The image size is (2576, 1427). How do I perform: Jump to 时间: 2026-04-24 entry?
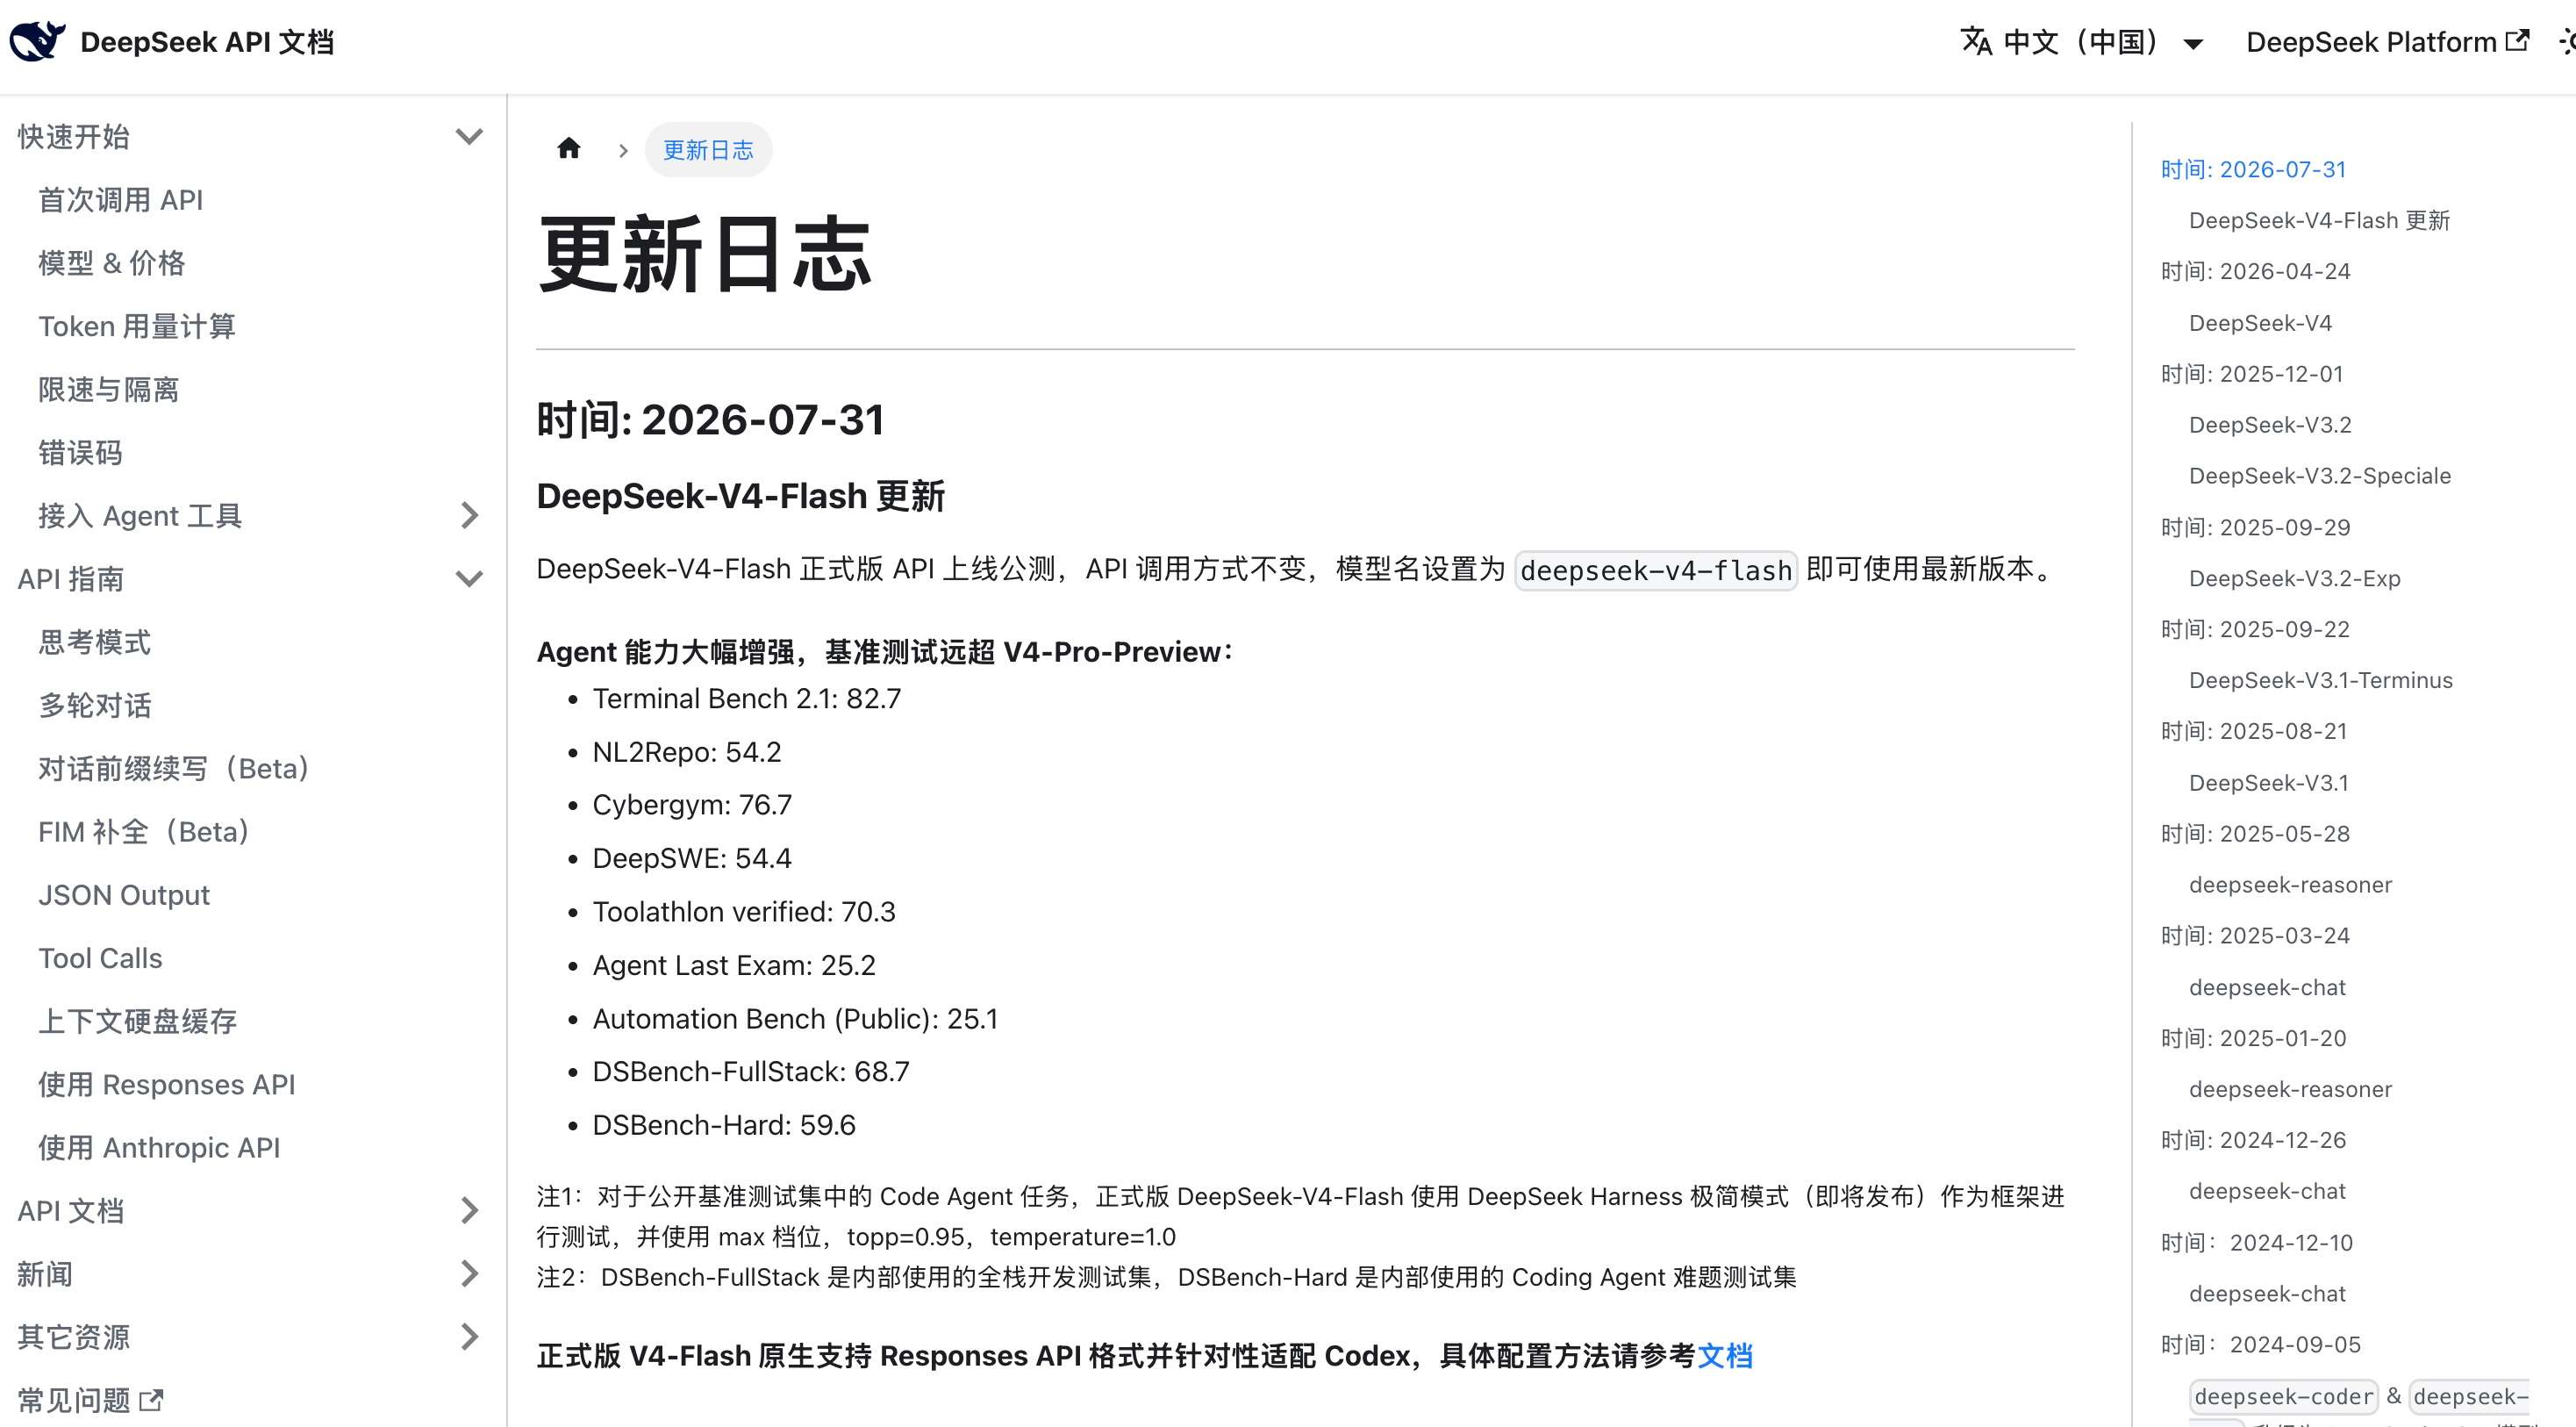[x=2255, y=272]
